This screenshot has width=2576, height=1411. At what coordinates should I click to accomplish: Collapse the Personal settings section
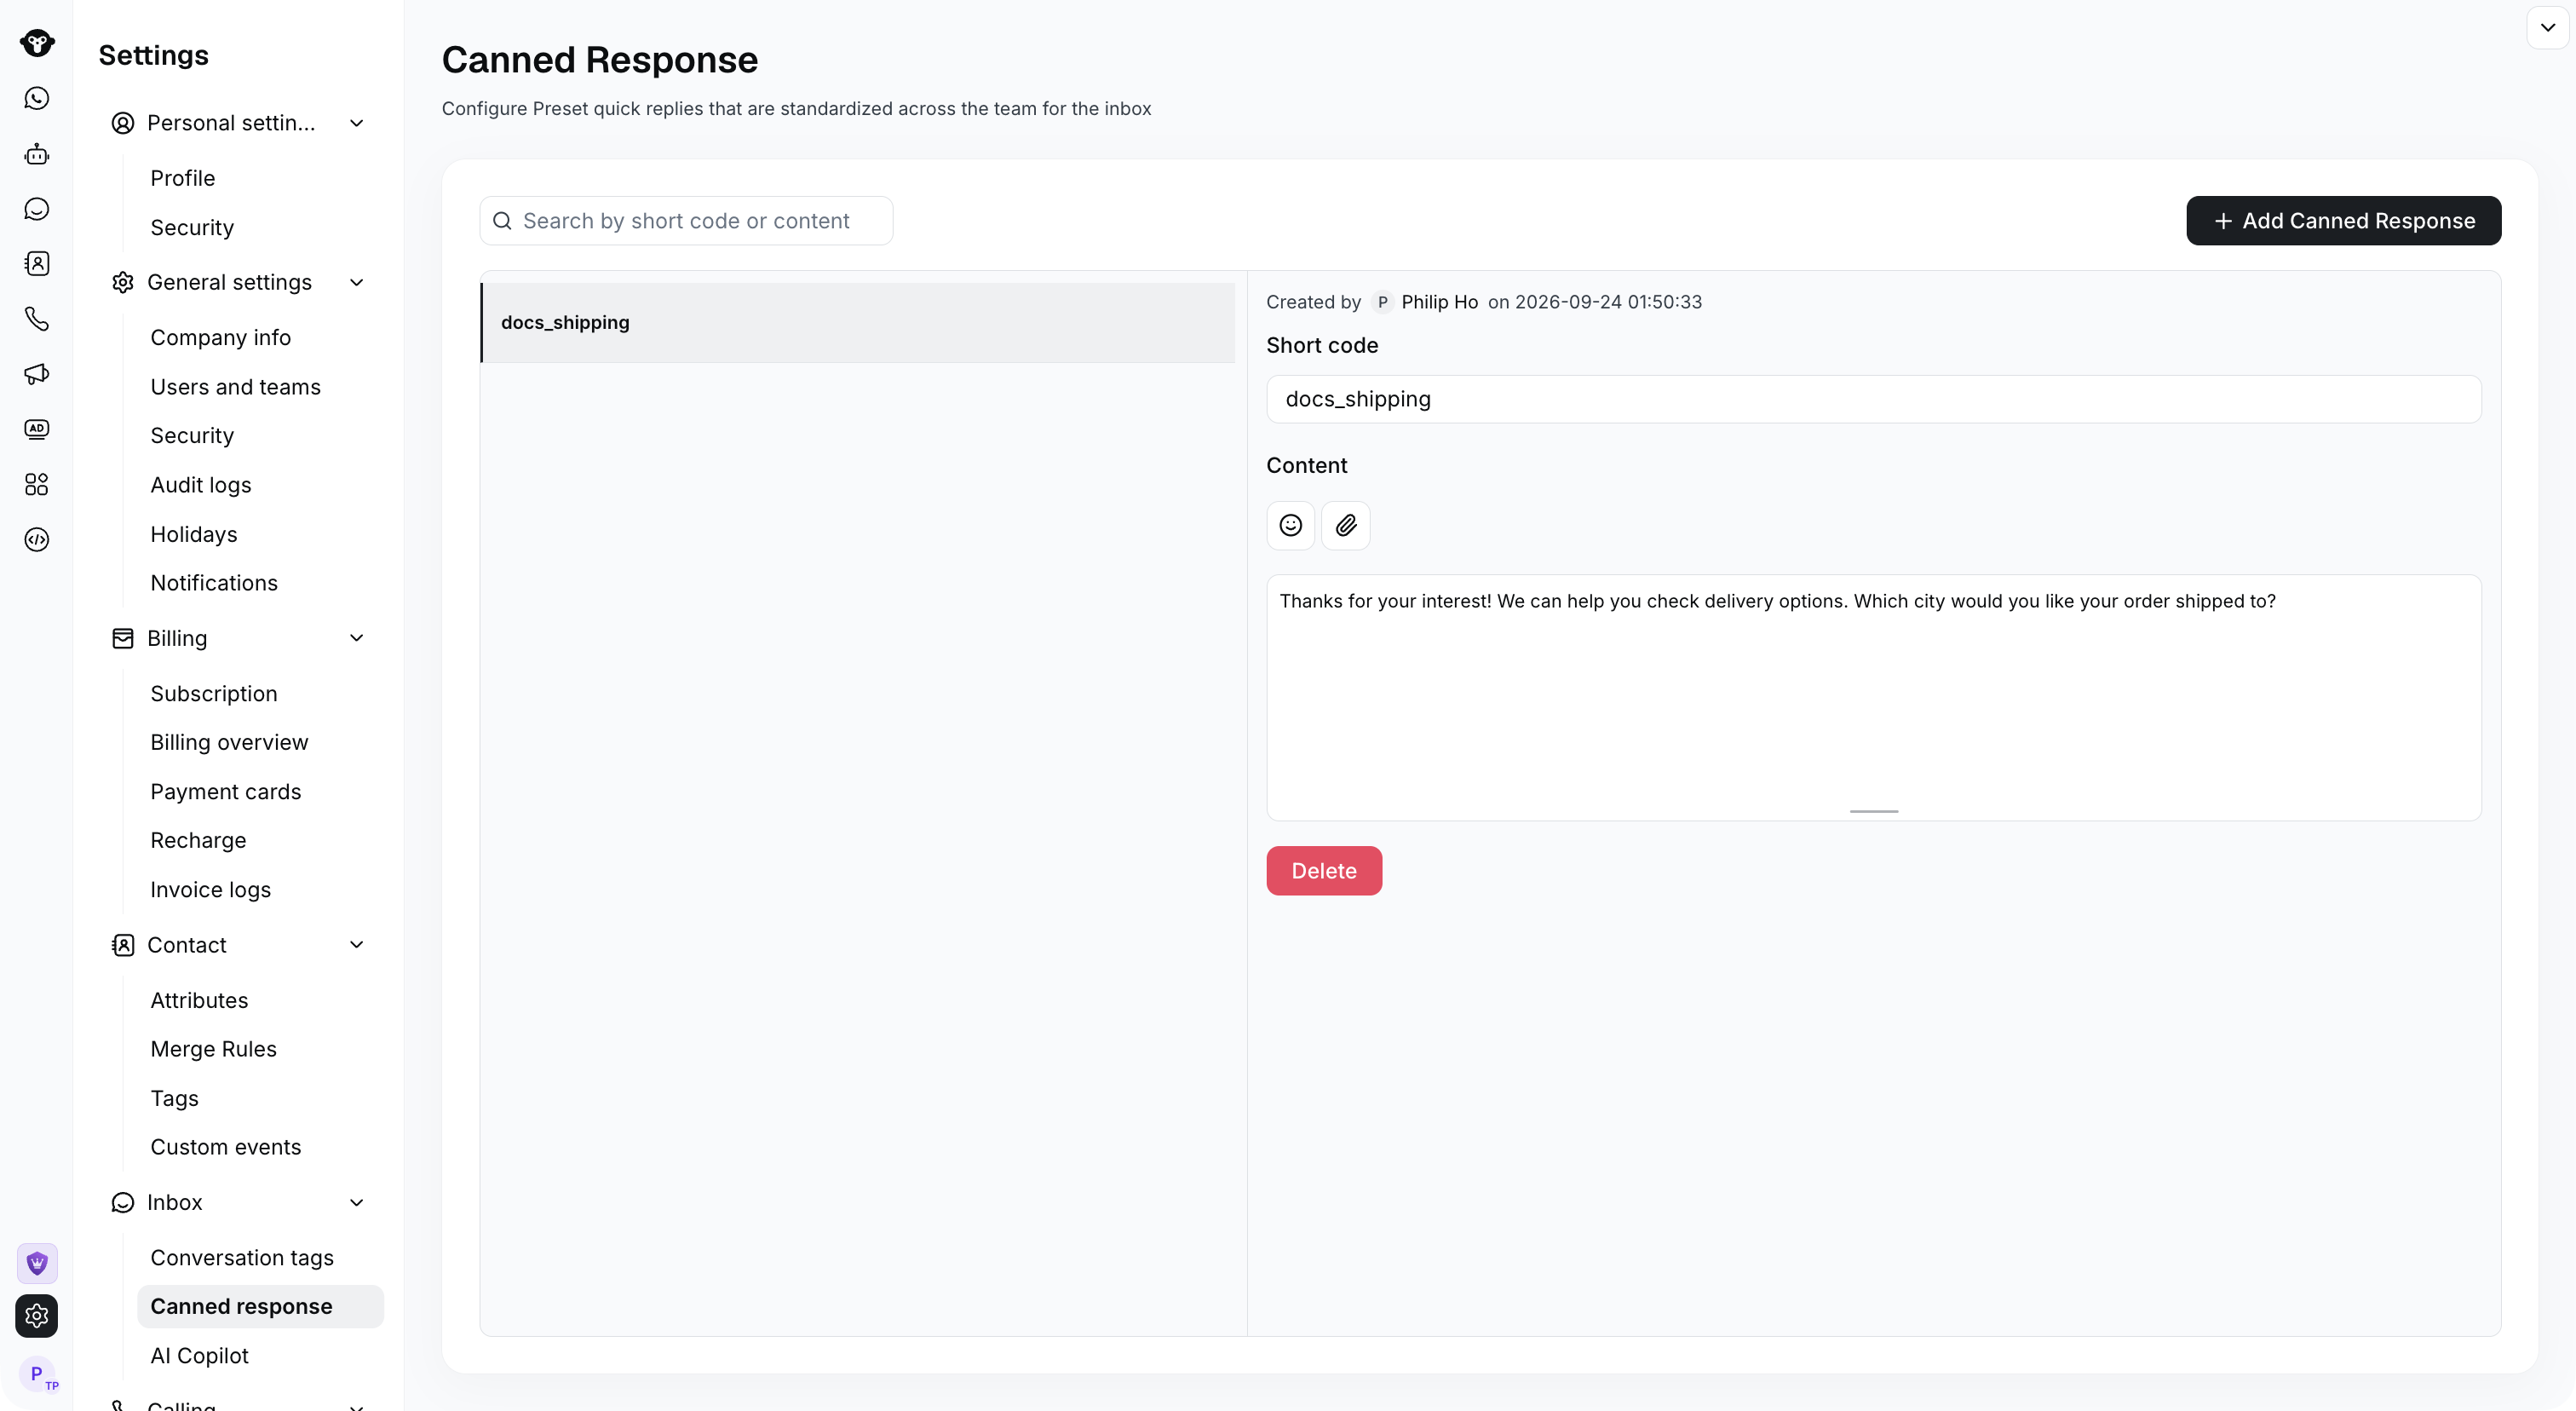[x=356, y=123]
